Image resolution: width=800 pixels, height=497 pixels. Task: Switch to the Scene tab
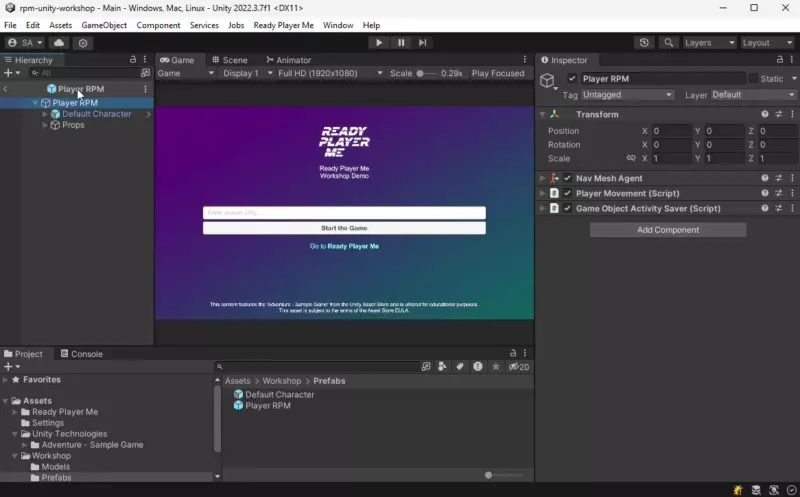pos(230,60)
